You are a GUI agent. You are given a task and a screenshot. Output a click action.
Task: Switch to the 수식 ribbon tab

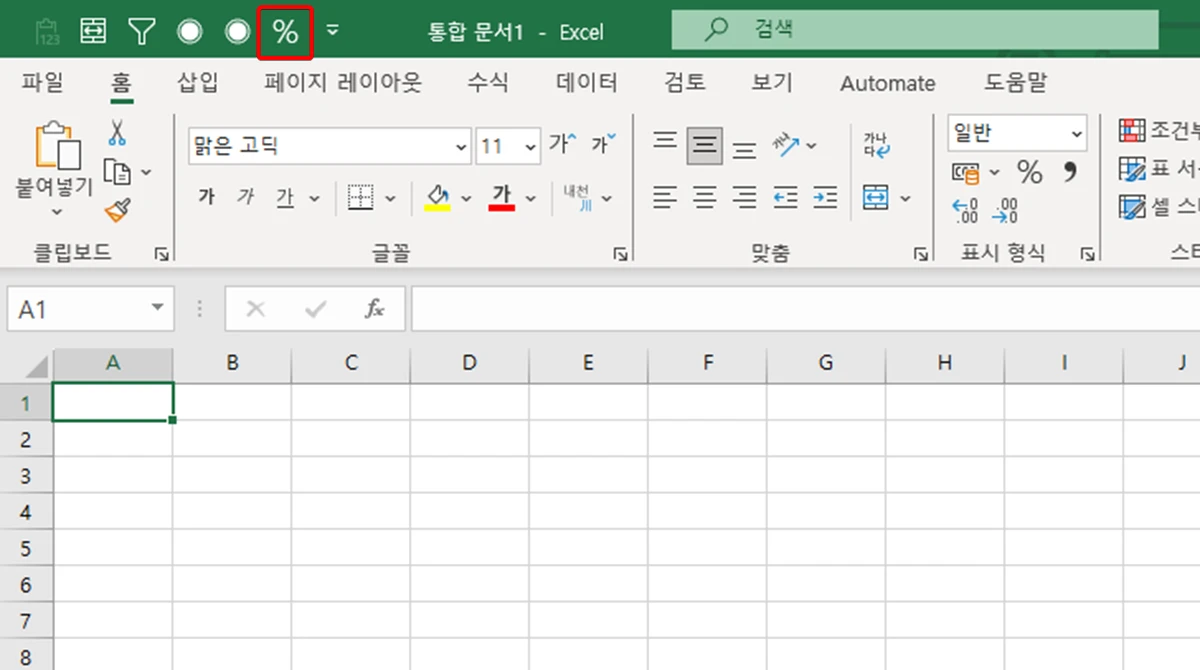488,84
